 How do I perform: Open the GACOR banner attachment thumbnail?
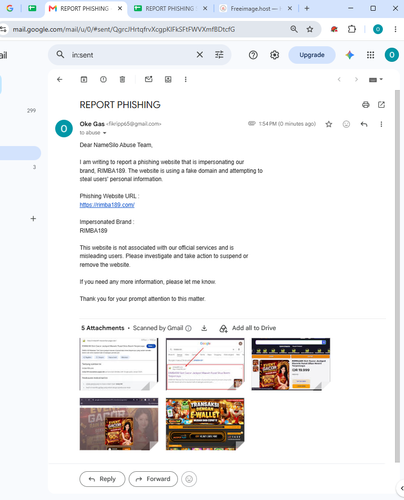119,424
